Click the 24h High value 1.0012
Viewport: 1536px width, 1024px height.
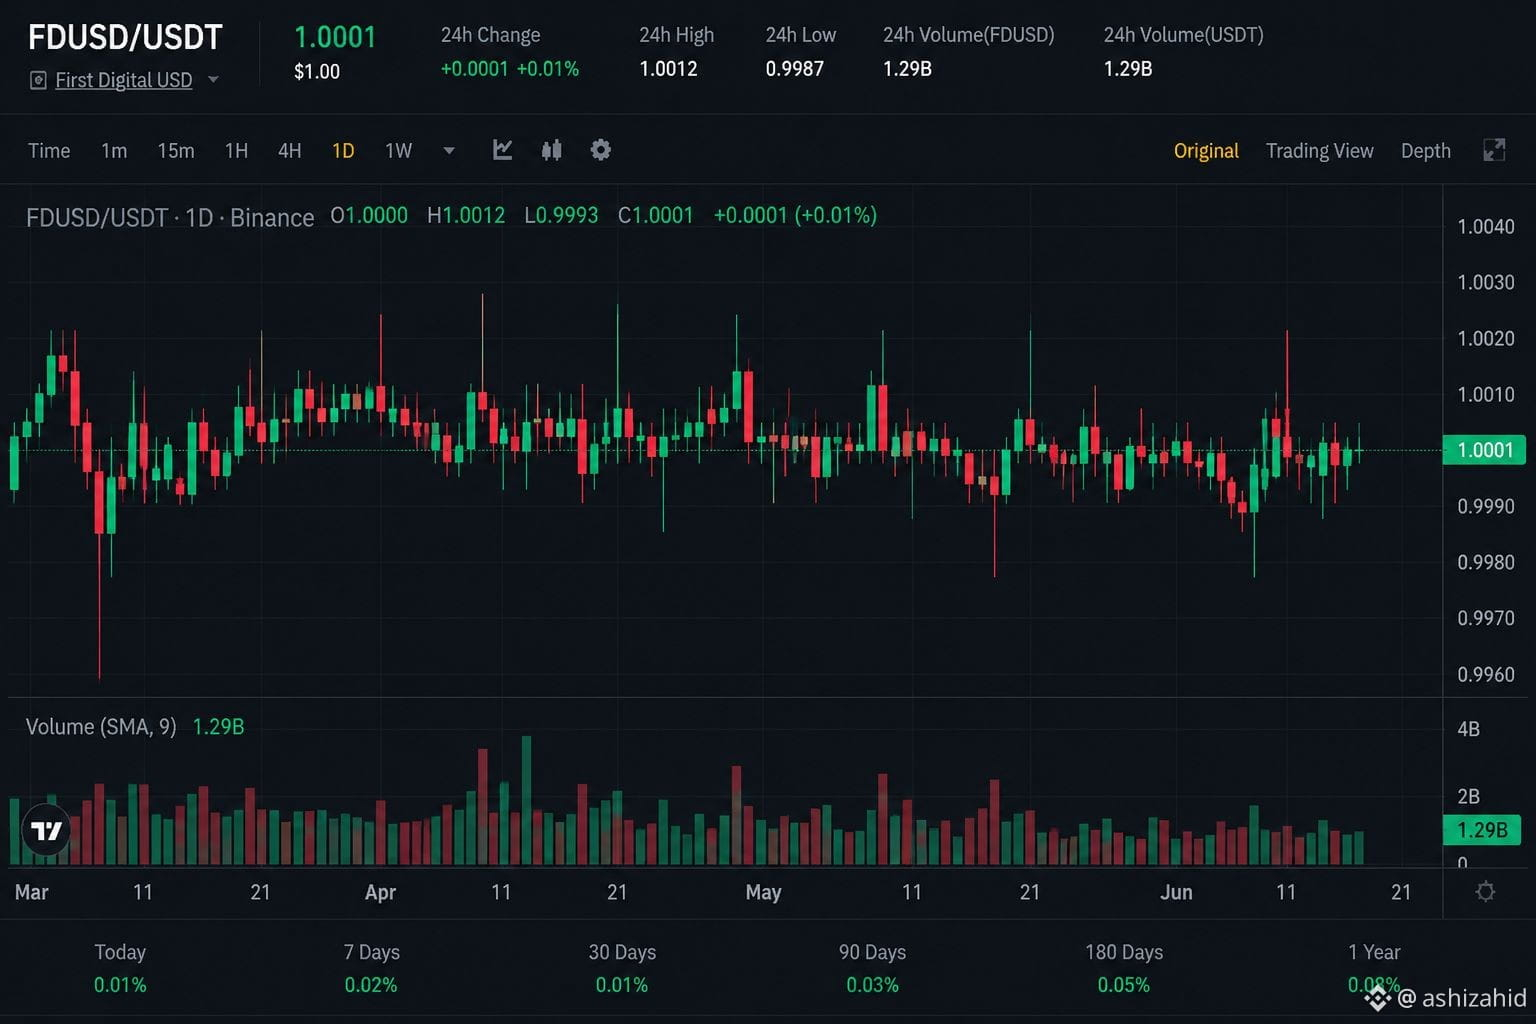pos(668,69)
